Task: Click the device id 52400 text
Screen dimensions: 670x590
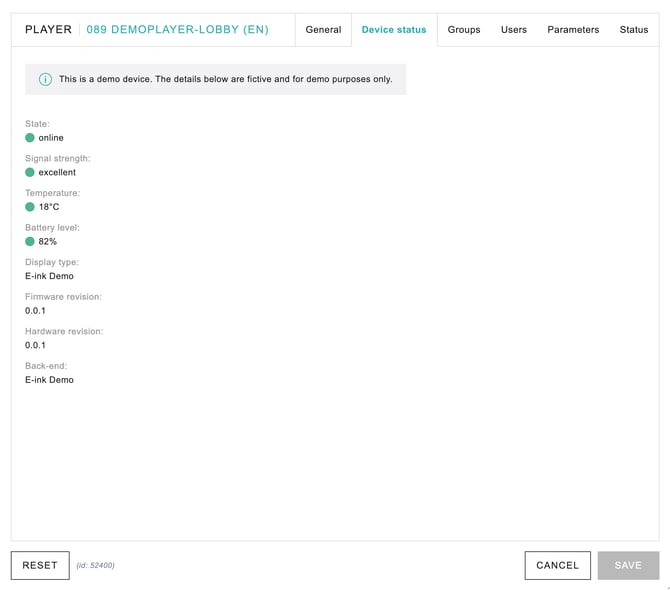Action: 96,566
